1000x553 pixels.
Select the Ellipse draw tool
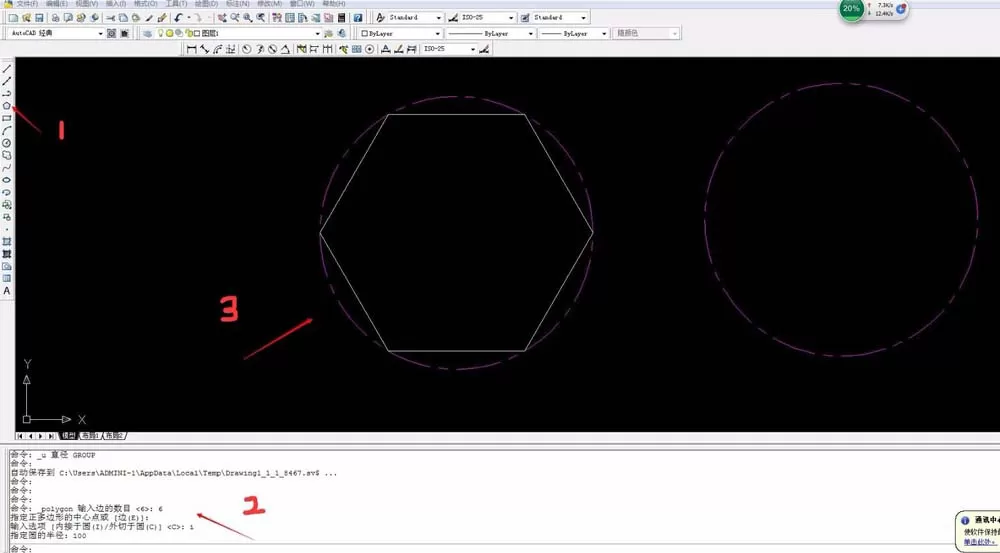coord(6,180)
